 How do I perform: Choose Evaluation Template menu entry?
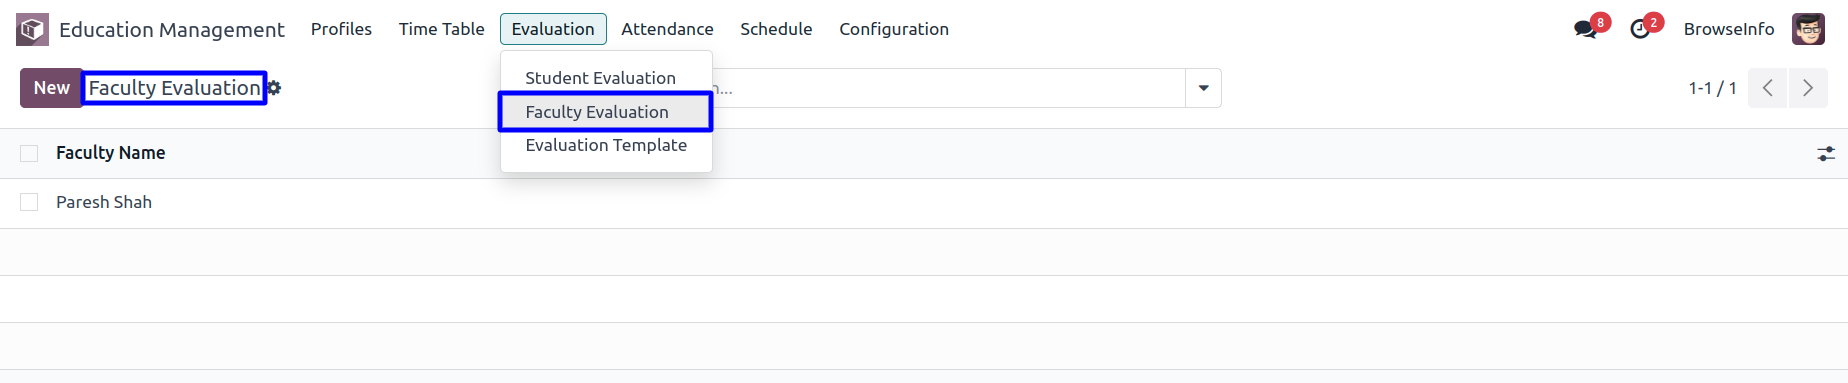tap(606, 145)
